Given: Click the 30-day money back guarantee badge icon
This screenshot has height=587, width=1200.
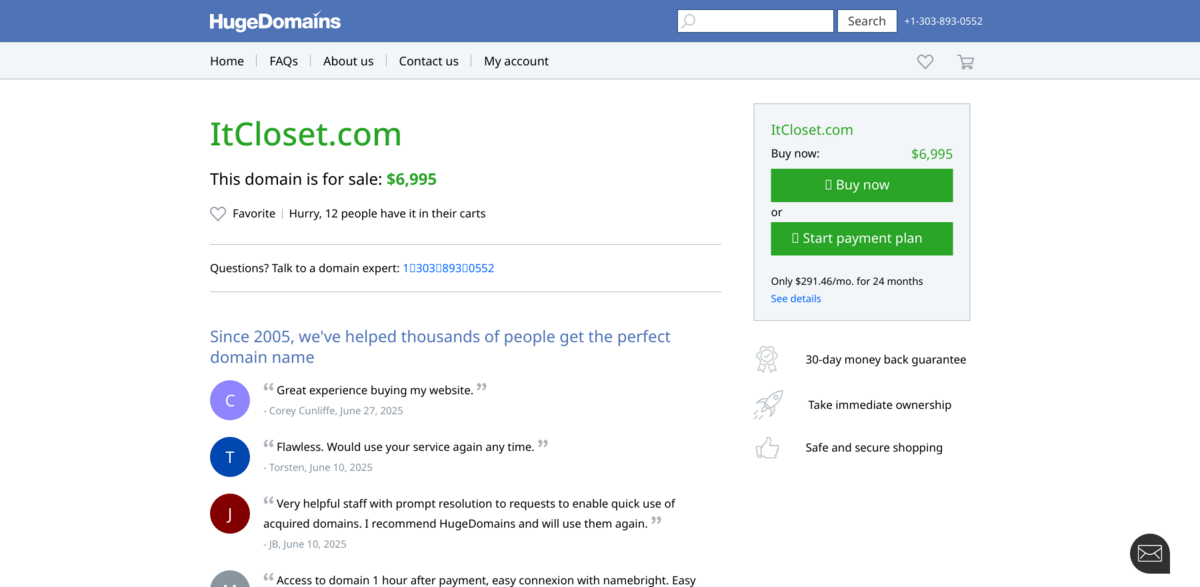Looking at the screenshot, I should coord(767,359).
